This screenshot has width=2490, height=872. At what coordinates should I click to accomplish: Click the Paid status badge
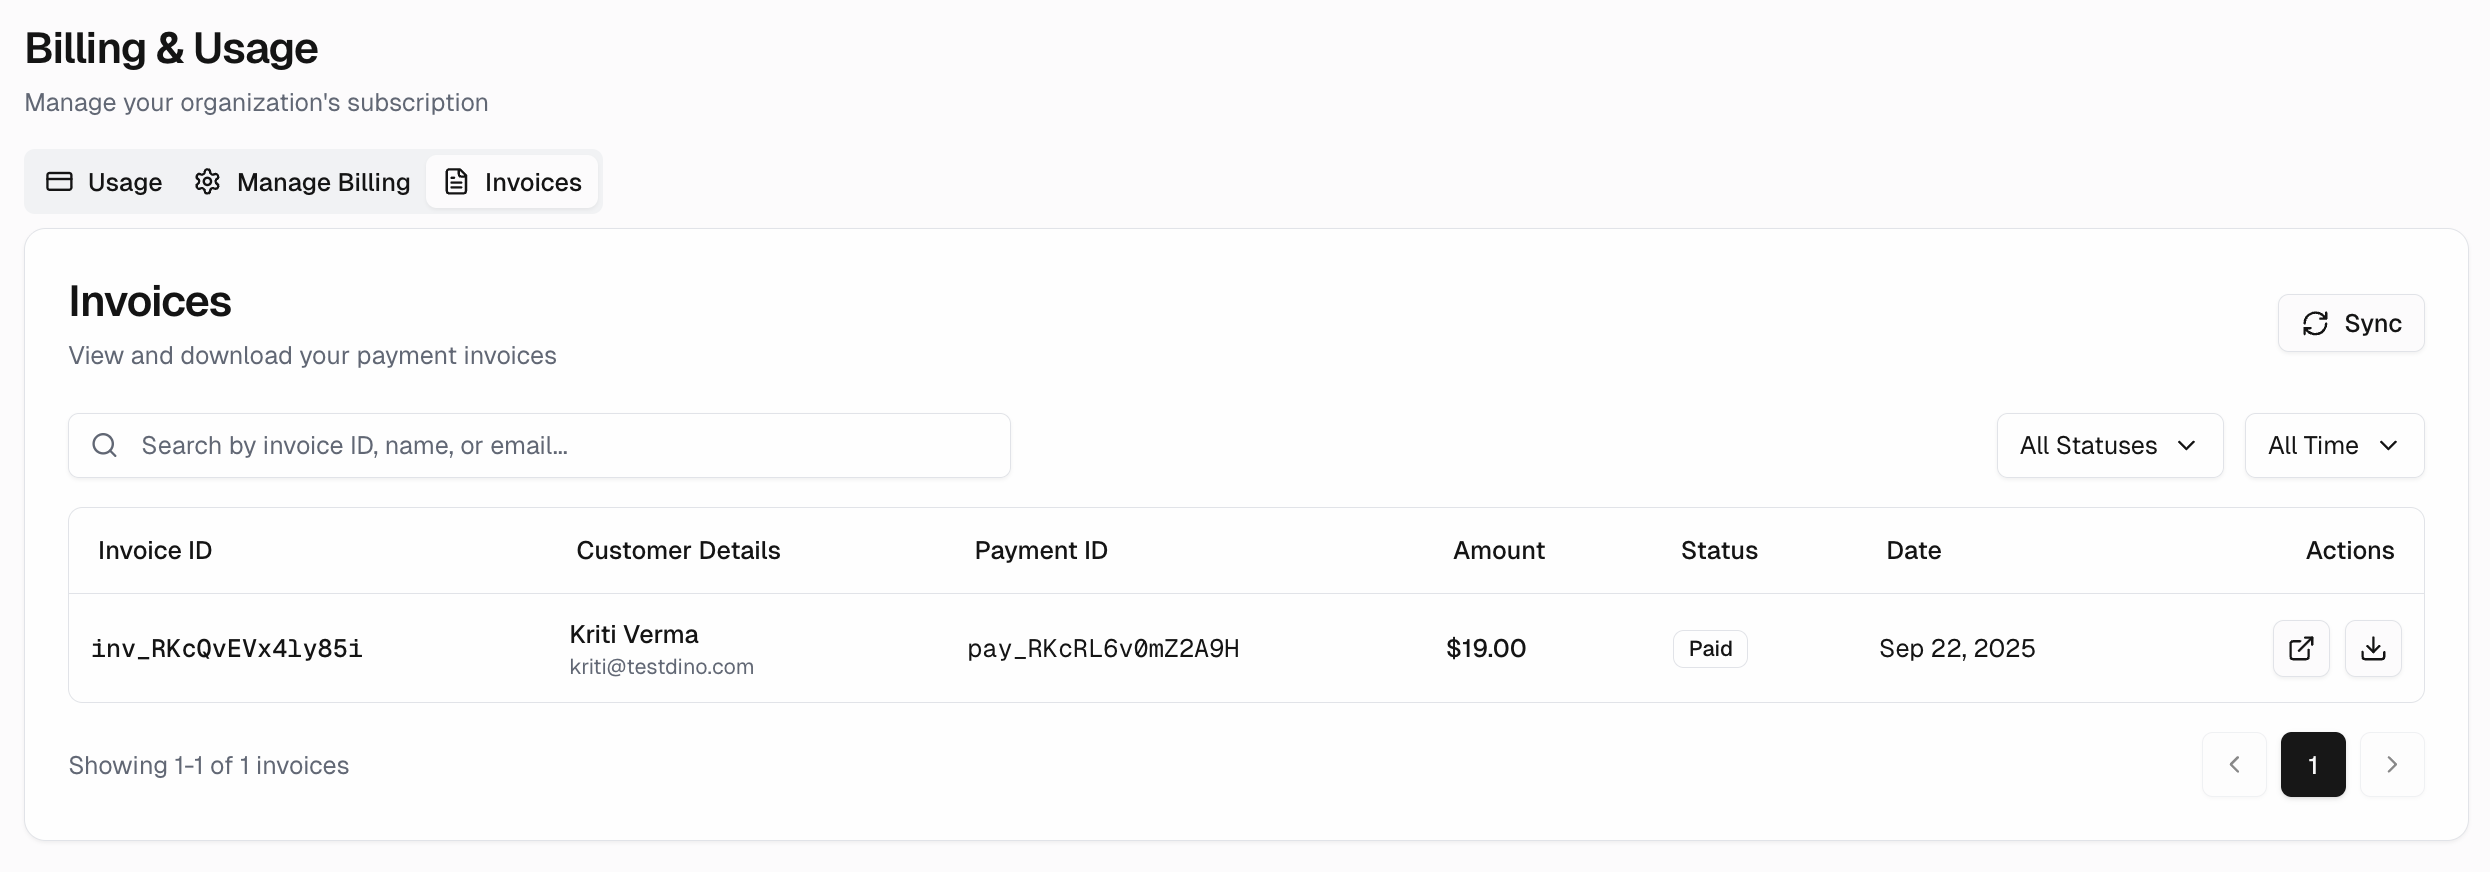click(x=1710, y=649)
